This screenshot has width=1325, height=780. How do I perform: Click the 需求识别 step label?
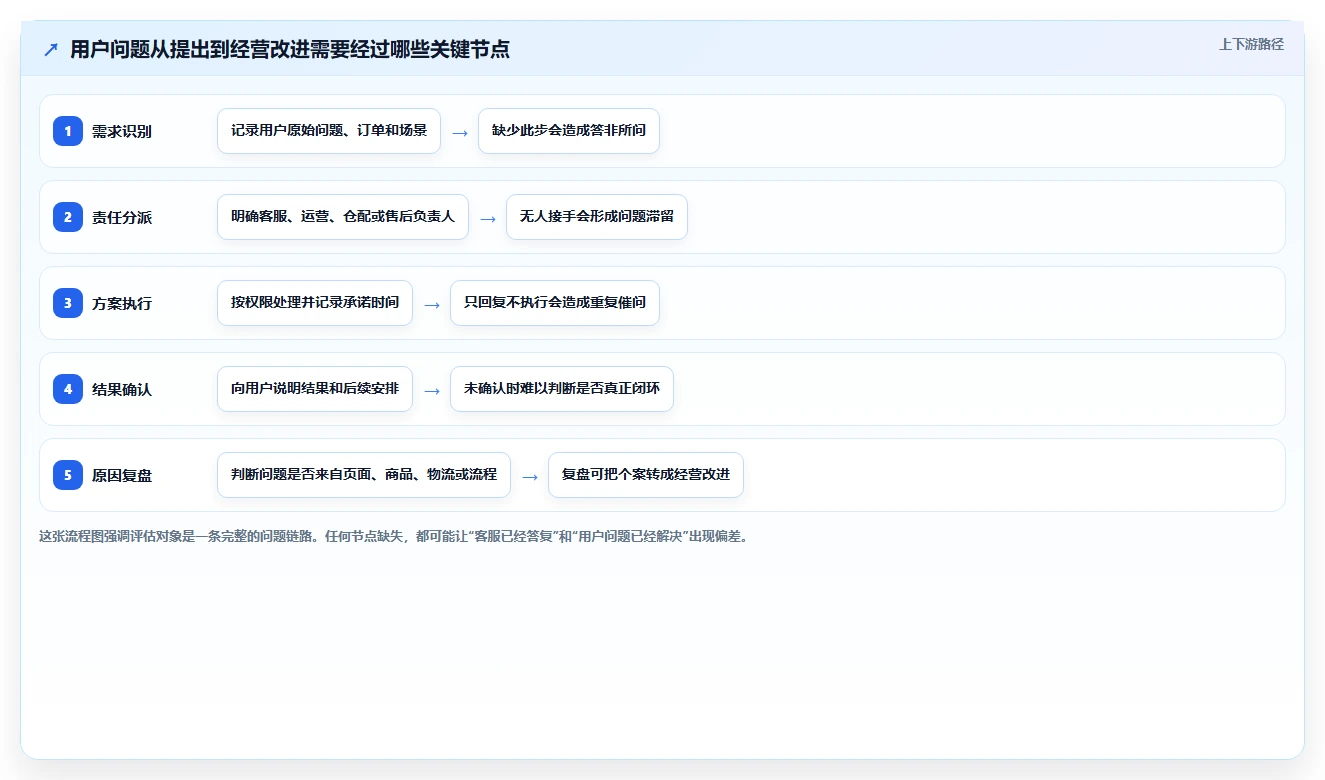pyautogui.click(x=122, y=131)
